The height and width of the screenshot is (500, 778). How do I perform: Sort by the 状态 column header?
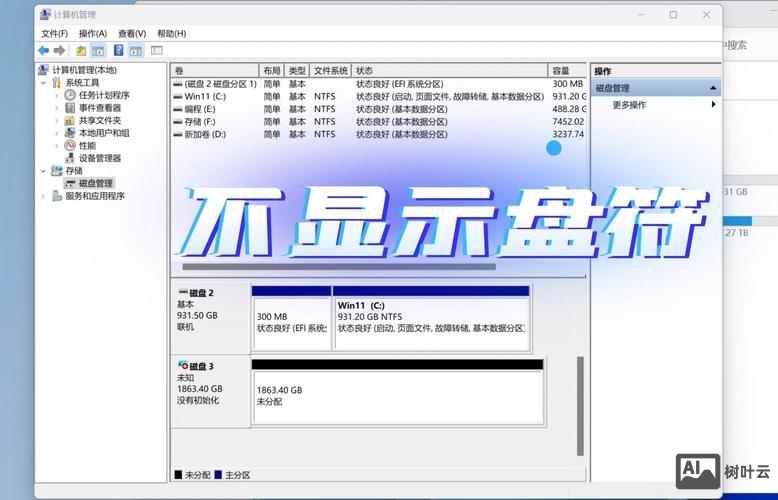pos(450,70)
